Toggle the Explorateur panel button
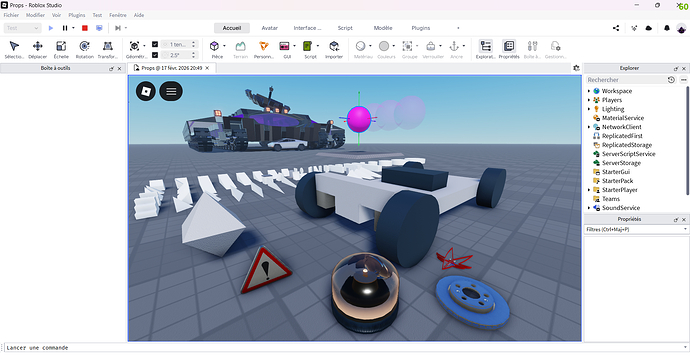Image resolution: width=690 pixels, height=364 pixels. [486, 49]
